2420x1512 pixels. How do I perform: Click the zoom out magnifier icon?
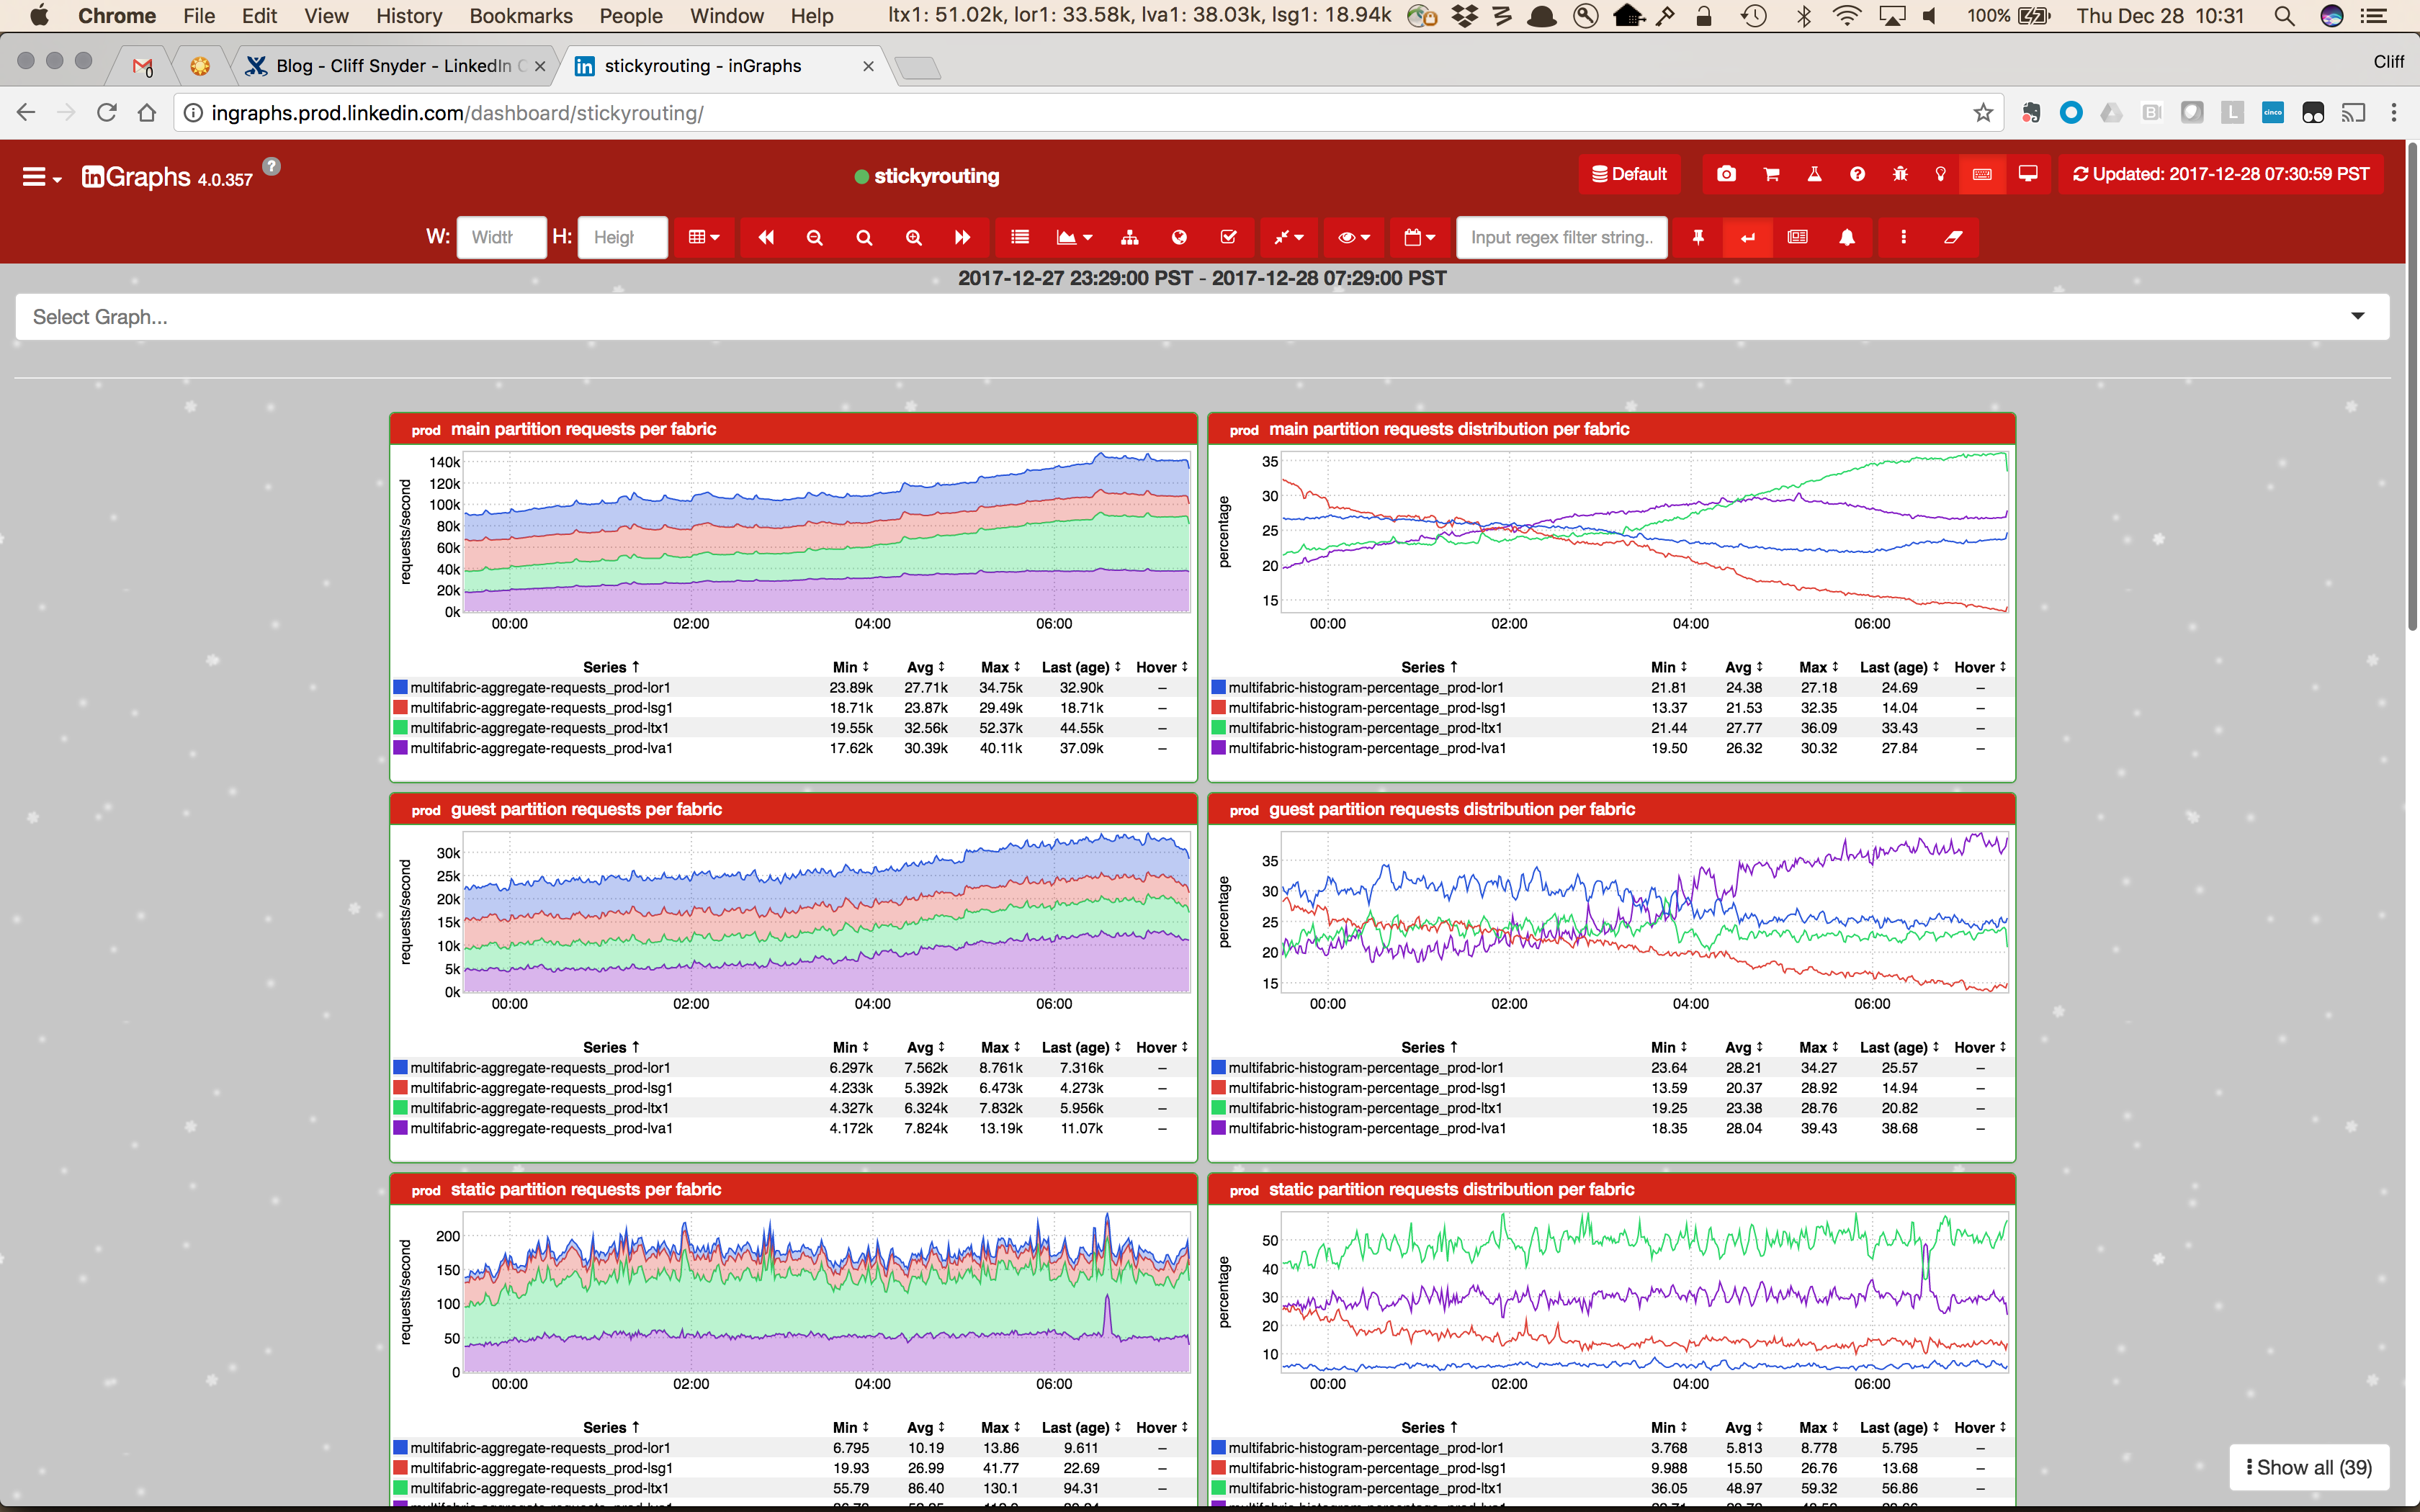click(815, 237)
